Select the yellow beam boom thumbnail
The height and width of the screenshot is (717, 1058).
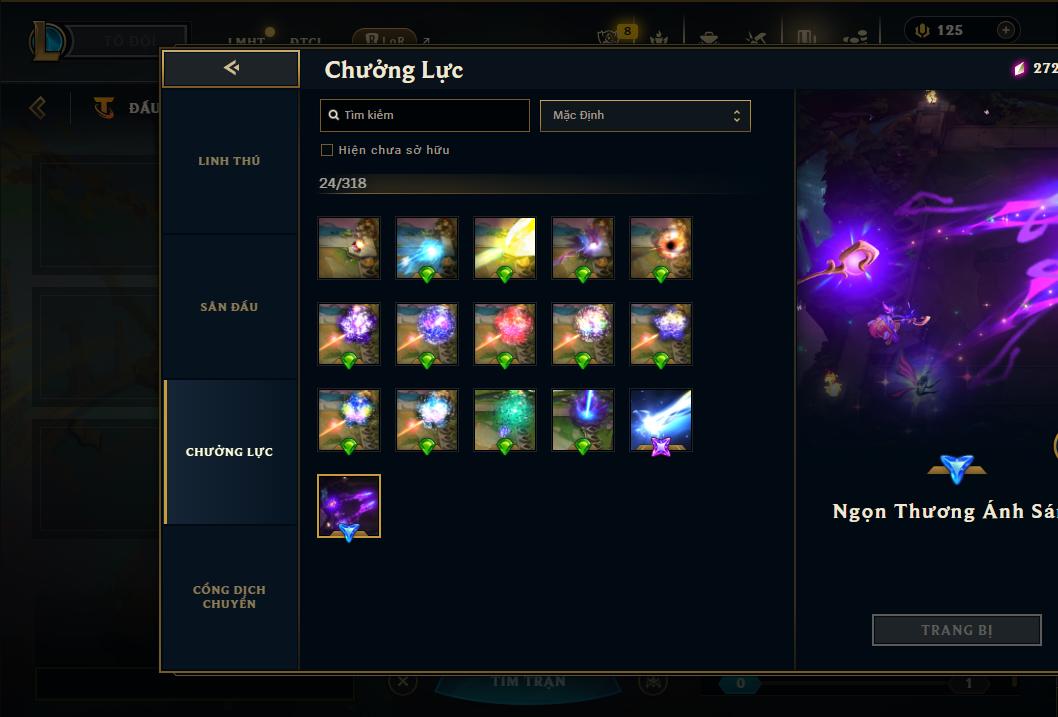pyautogui.click(x=505, y=248)
